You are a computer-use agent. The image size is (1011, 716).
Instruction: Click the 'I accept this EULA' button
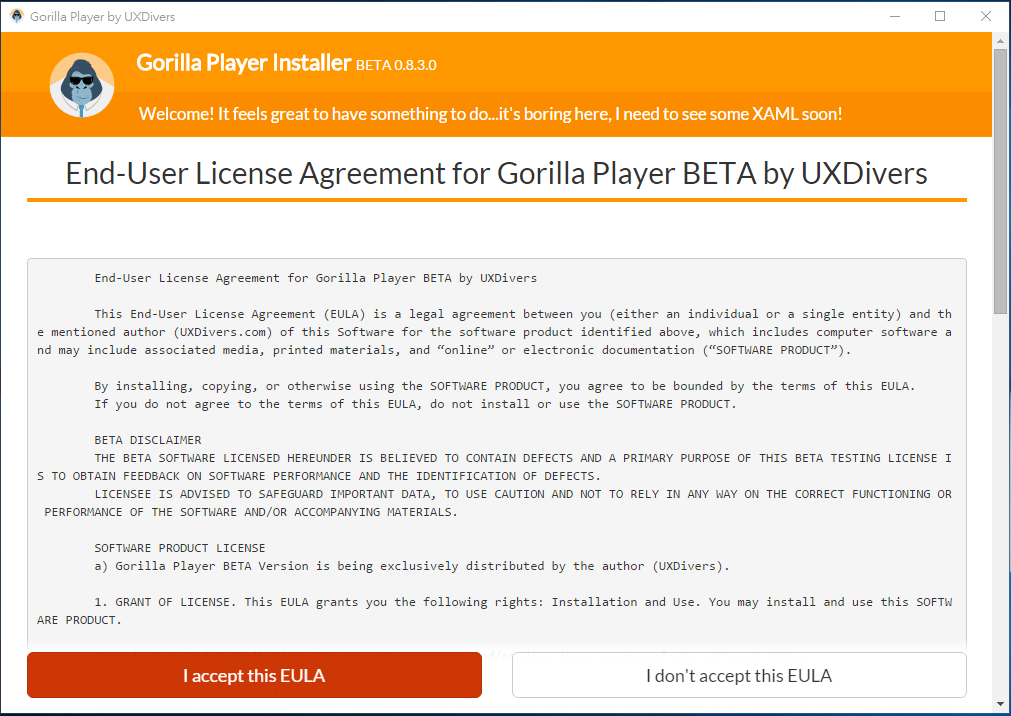[254, 675]
